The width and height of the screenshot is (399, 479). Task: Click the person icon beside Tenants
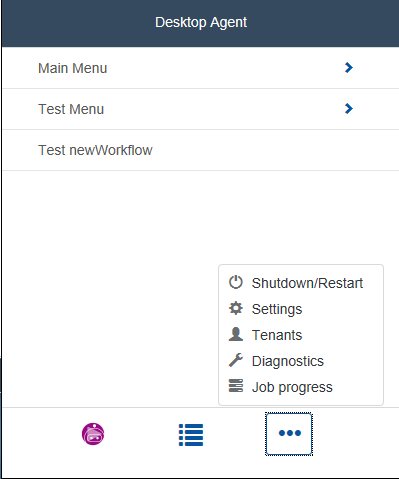click(236, 334)
